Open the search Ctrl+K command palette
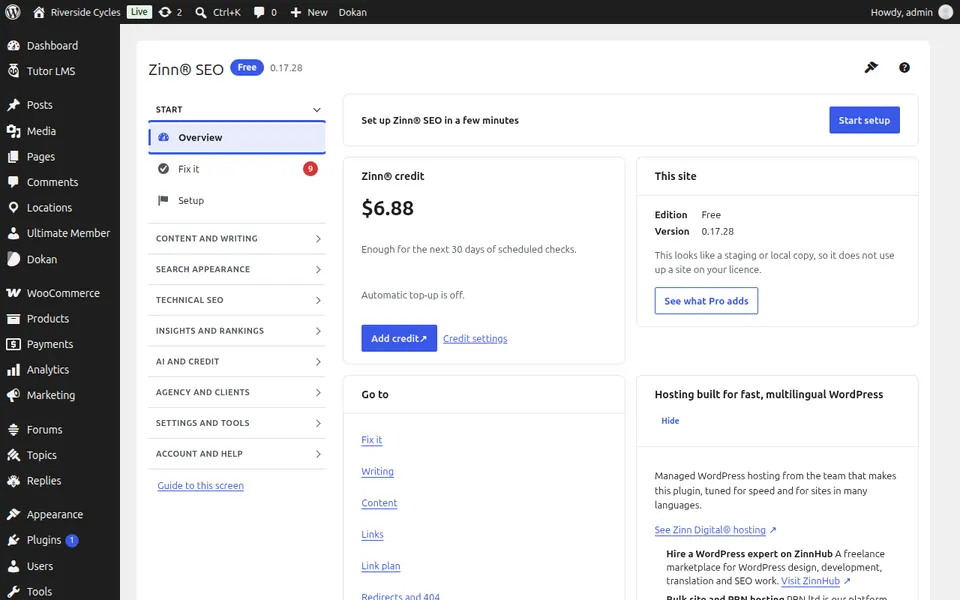This screenshot has width=960, height=600. pyautogui.click(x=218, y=12)
